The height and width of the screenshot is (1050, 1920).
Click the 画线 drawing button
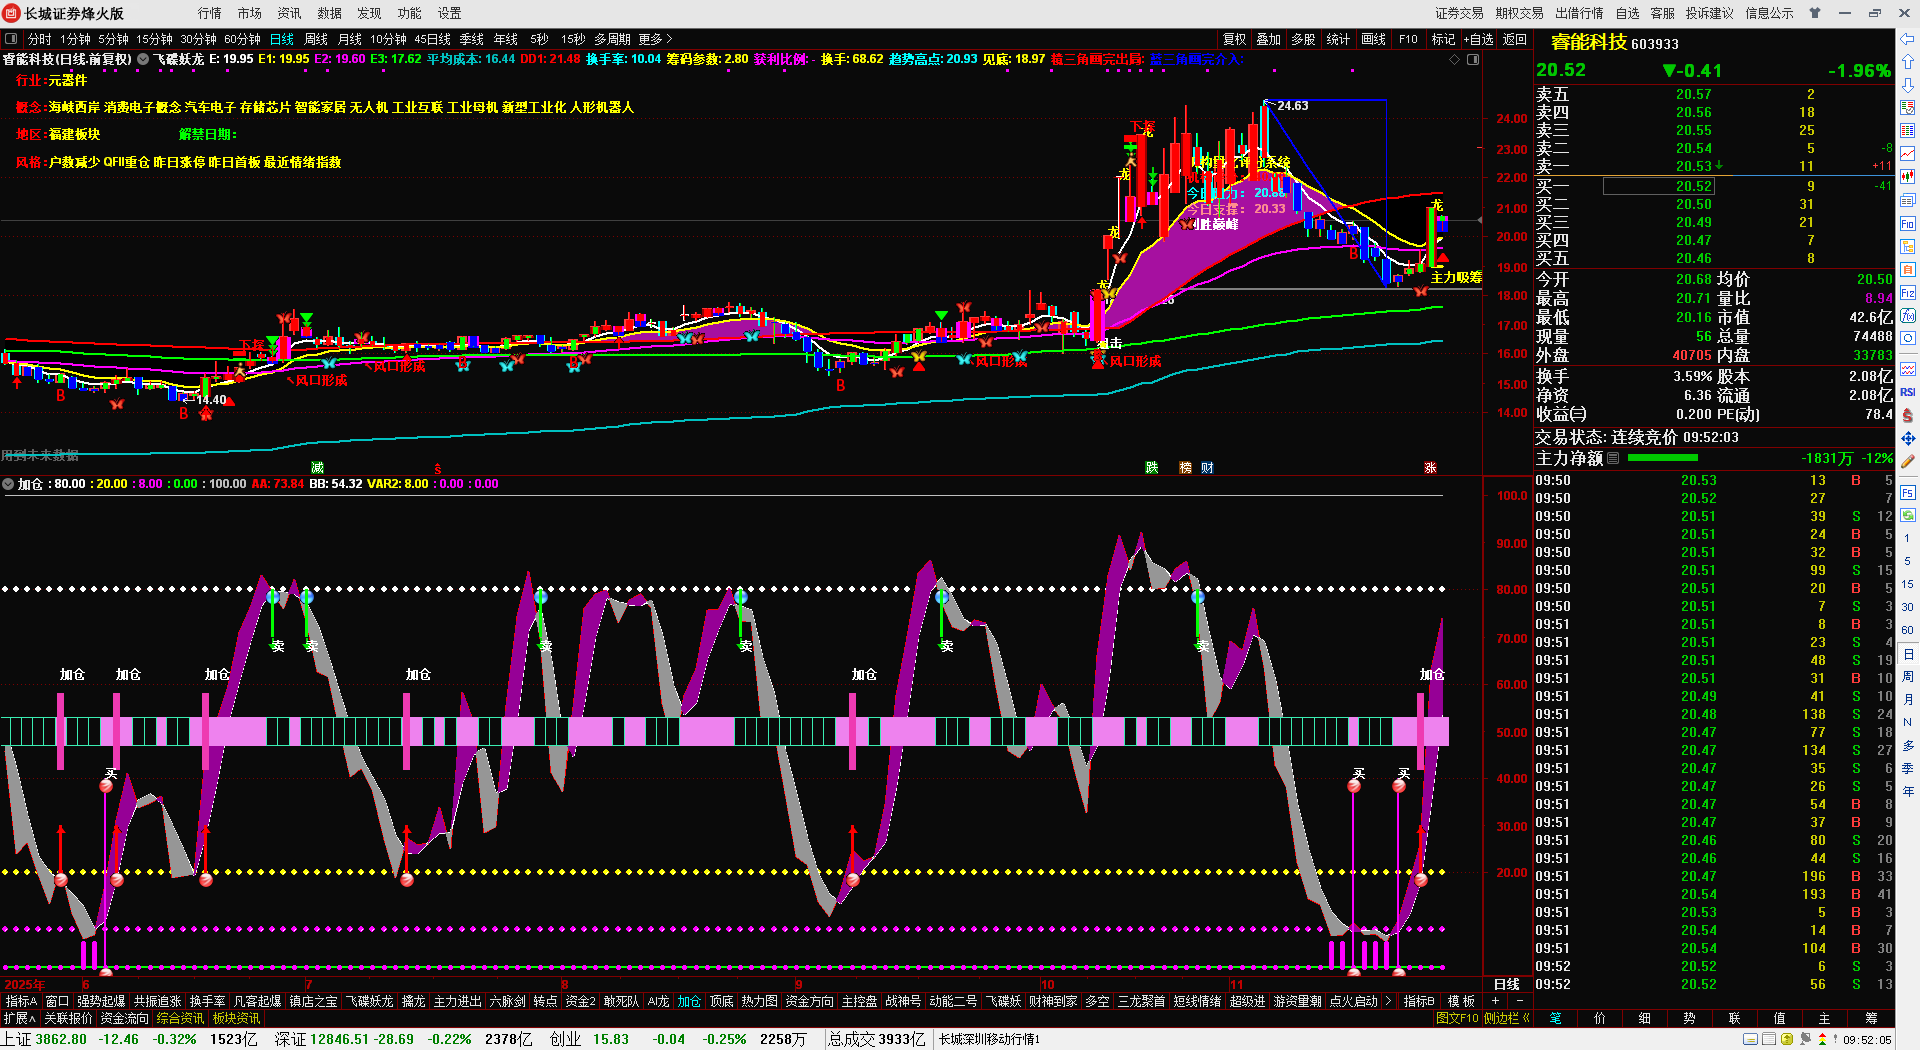tap(1374, 39)
